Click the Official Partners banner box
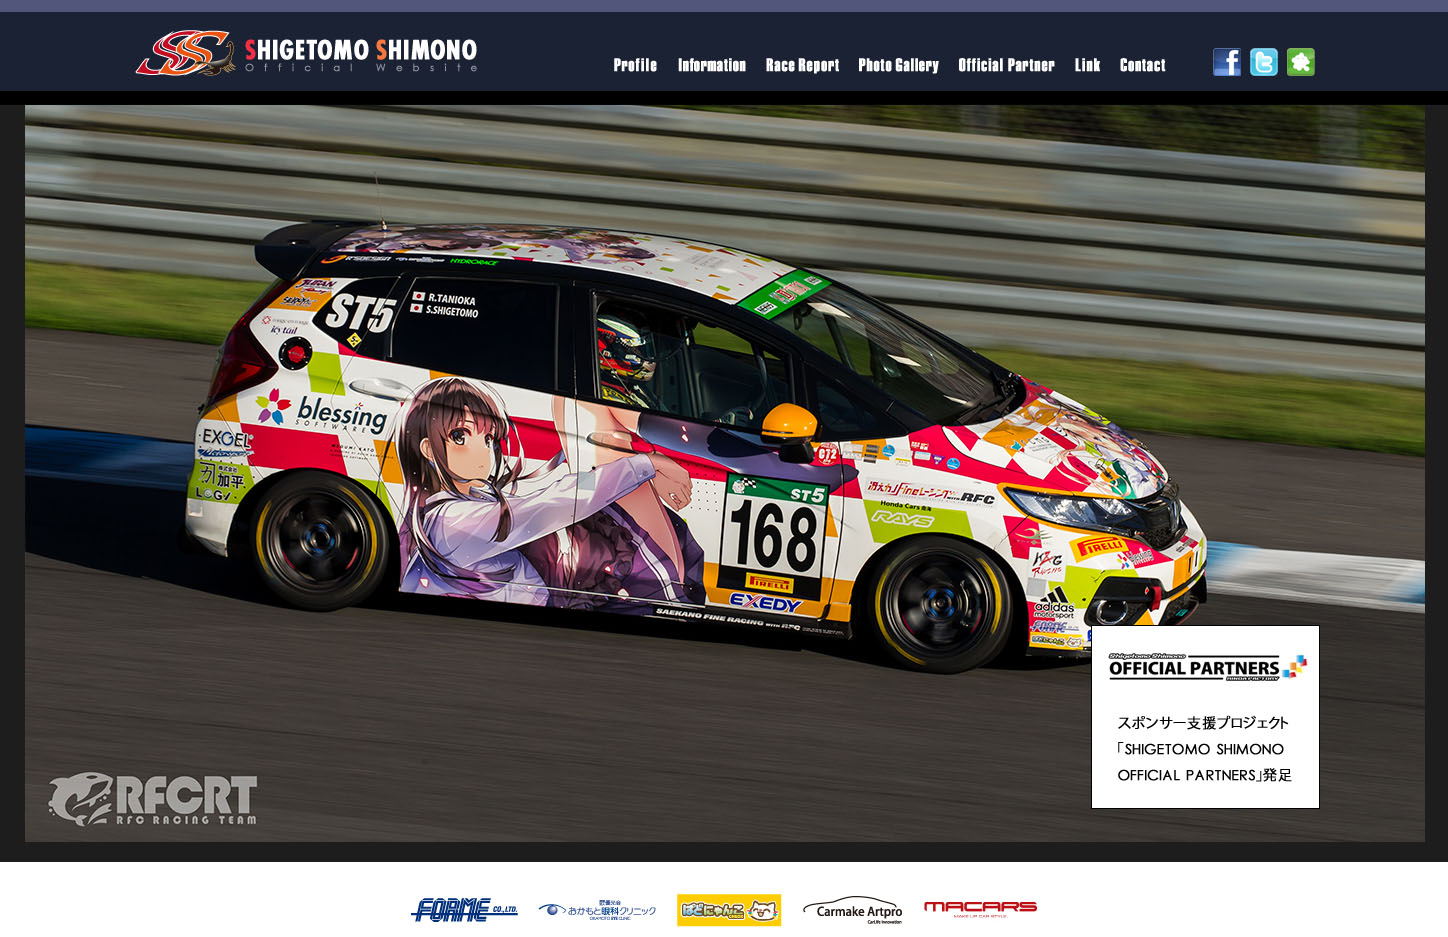1448x937 pixels. coord(1205,717)
